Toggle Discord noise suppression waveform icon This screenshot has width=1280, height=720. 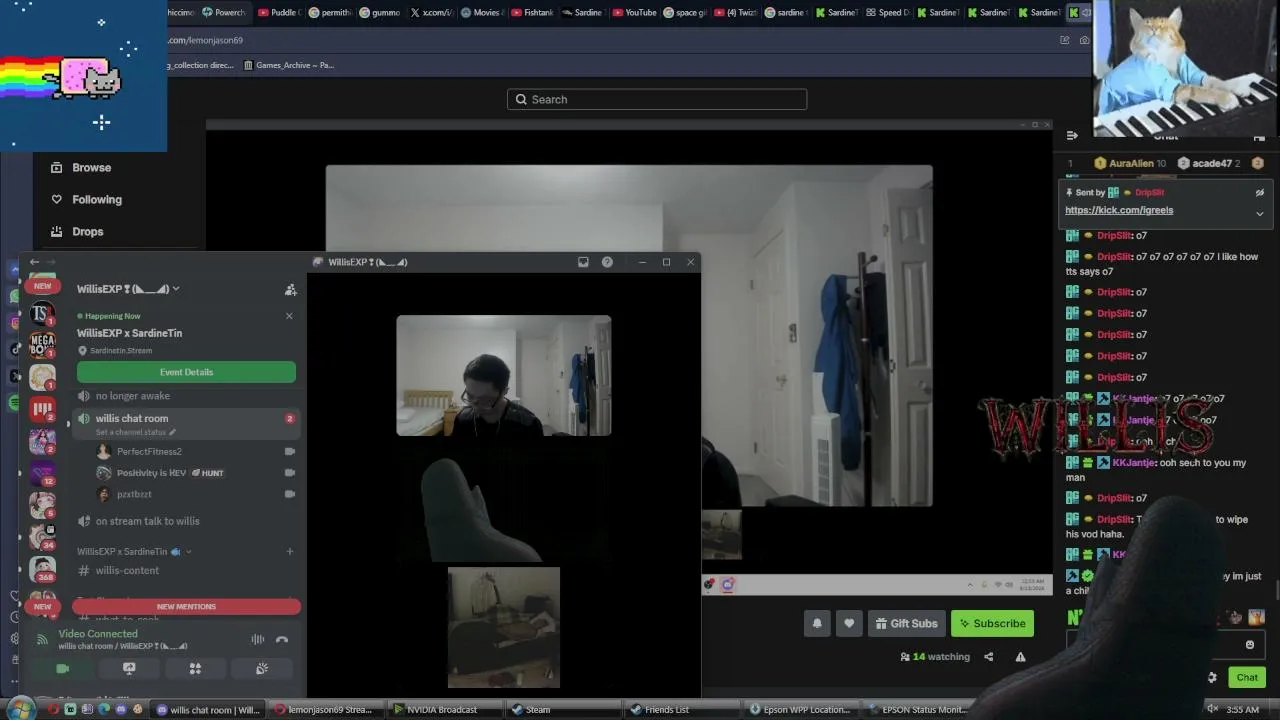click(x=257, y=640)
